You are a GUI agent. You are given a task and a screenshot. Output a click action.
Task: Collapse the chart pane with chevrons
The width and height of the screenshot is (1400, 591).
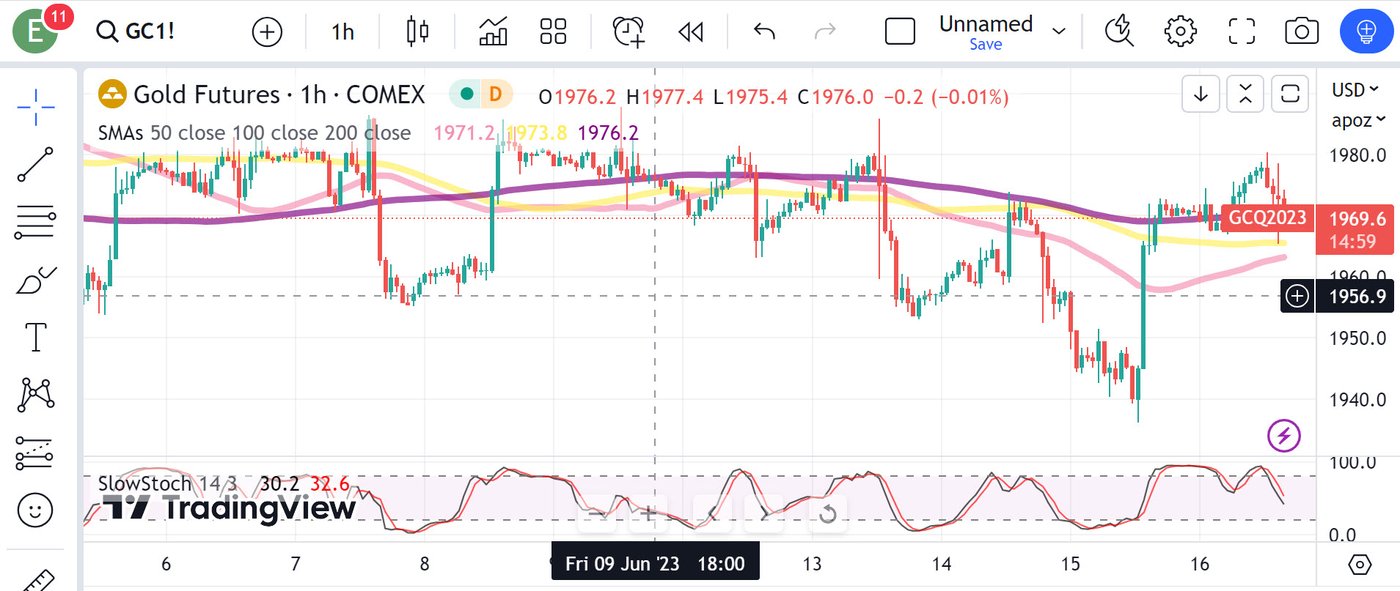click(x=1245, y=95)
